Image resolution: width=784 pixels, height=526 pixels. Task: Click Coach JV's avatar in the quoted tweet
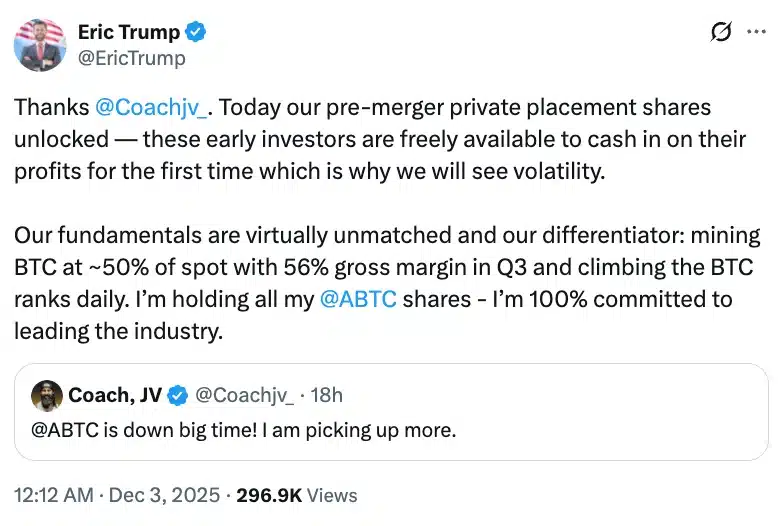46,396
